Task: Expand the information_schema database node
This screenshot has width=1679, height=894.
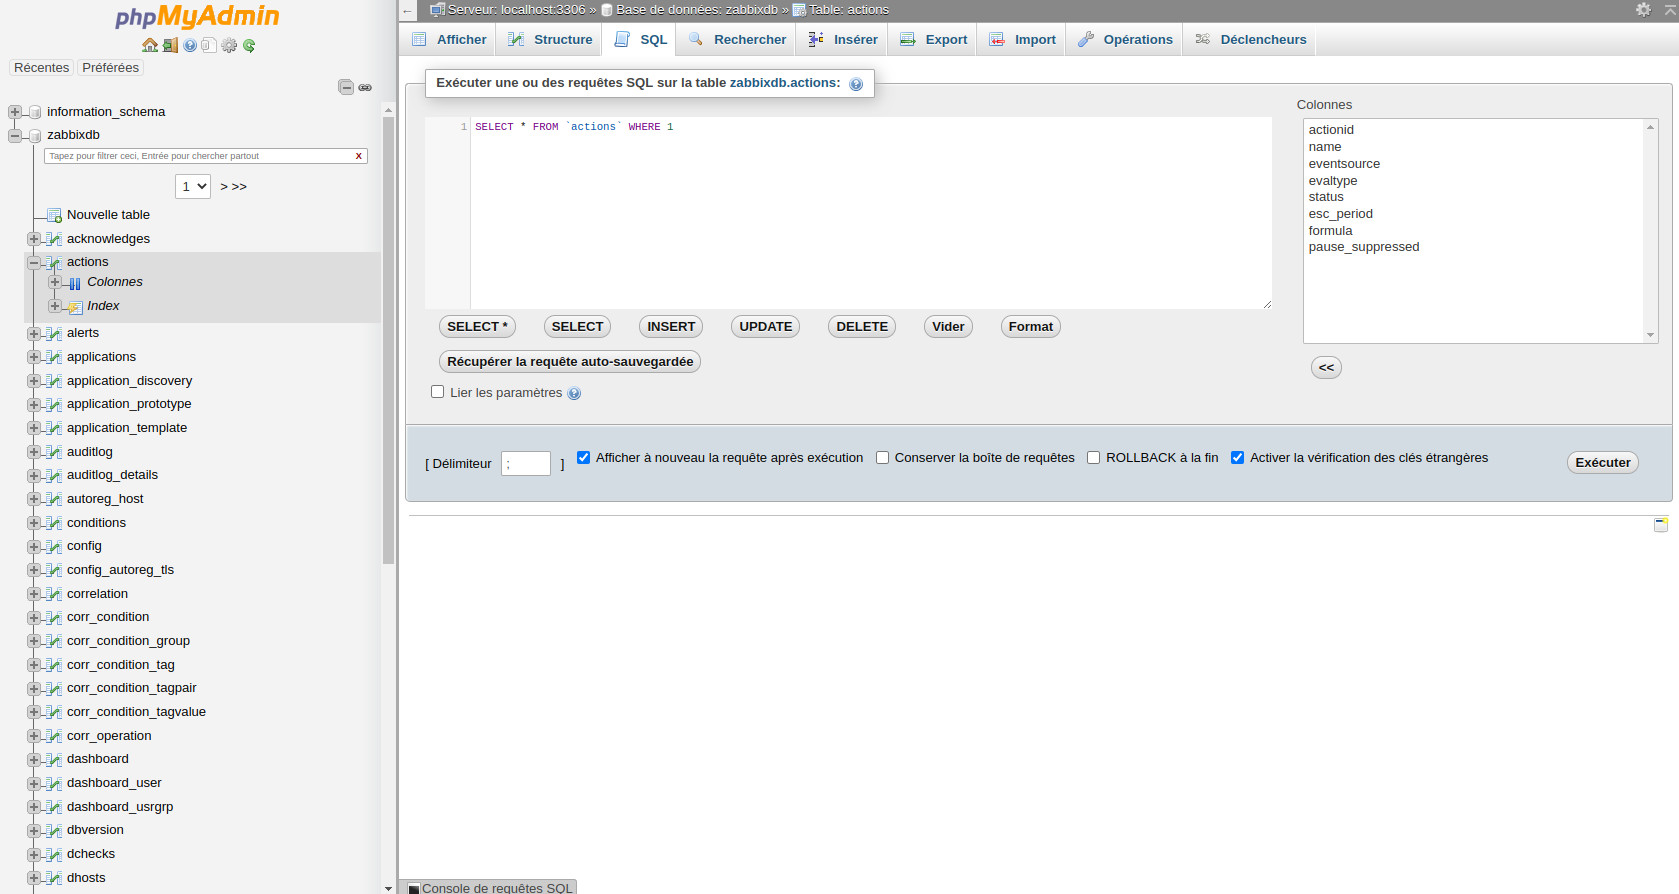Action: (x=15, y=112)
